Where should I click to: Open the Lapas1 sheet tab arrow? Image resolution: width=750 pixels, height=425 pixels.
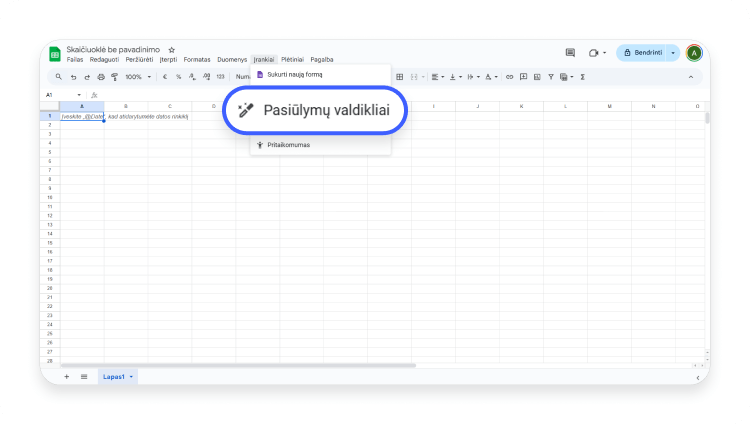tap(131, 377)
